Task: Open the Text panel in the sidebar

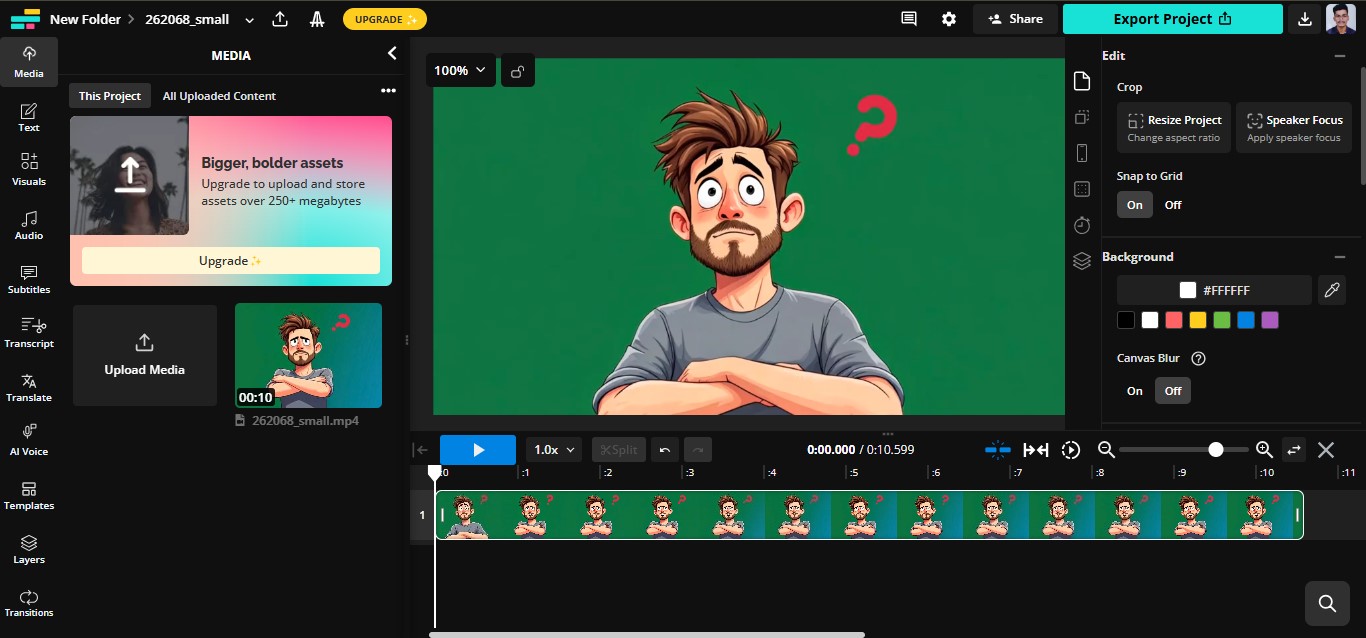Action: [28, 115]
